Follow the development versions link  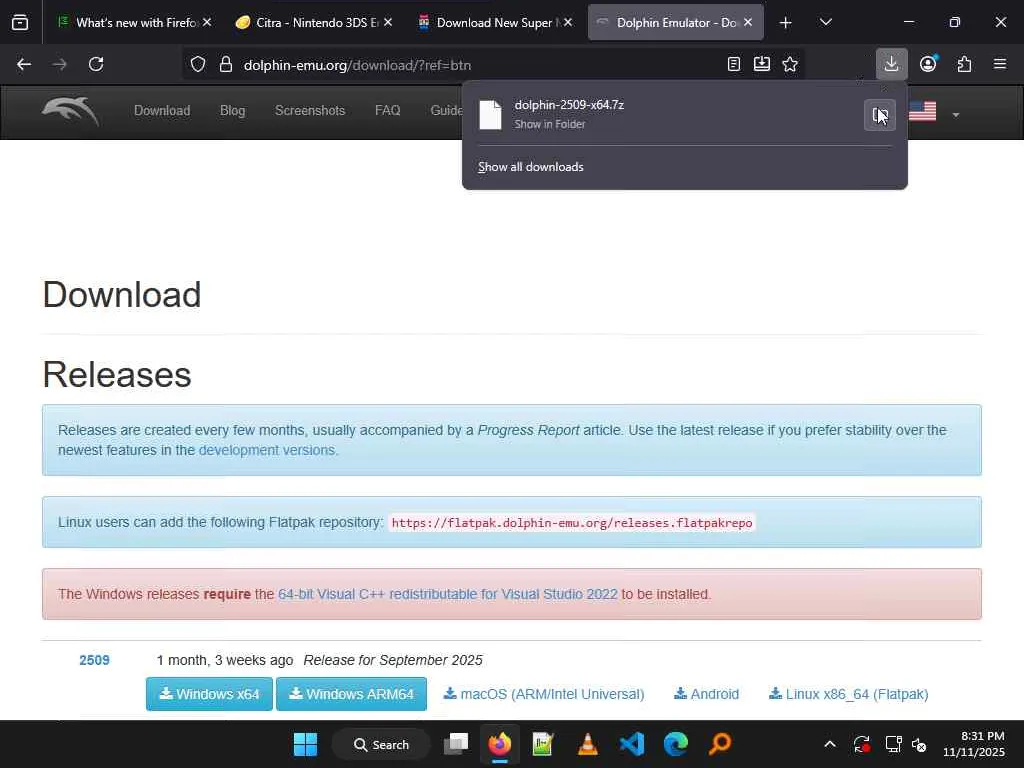pyautogui.click(x=266, y=450)
